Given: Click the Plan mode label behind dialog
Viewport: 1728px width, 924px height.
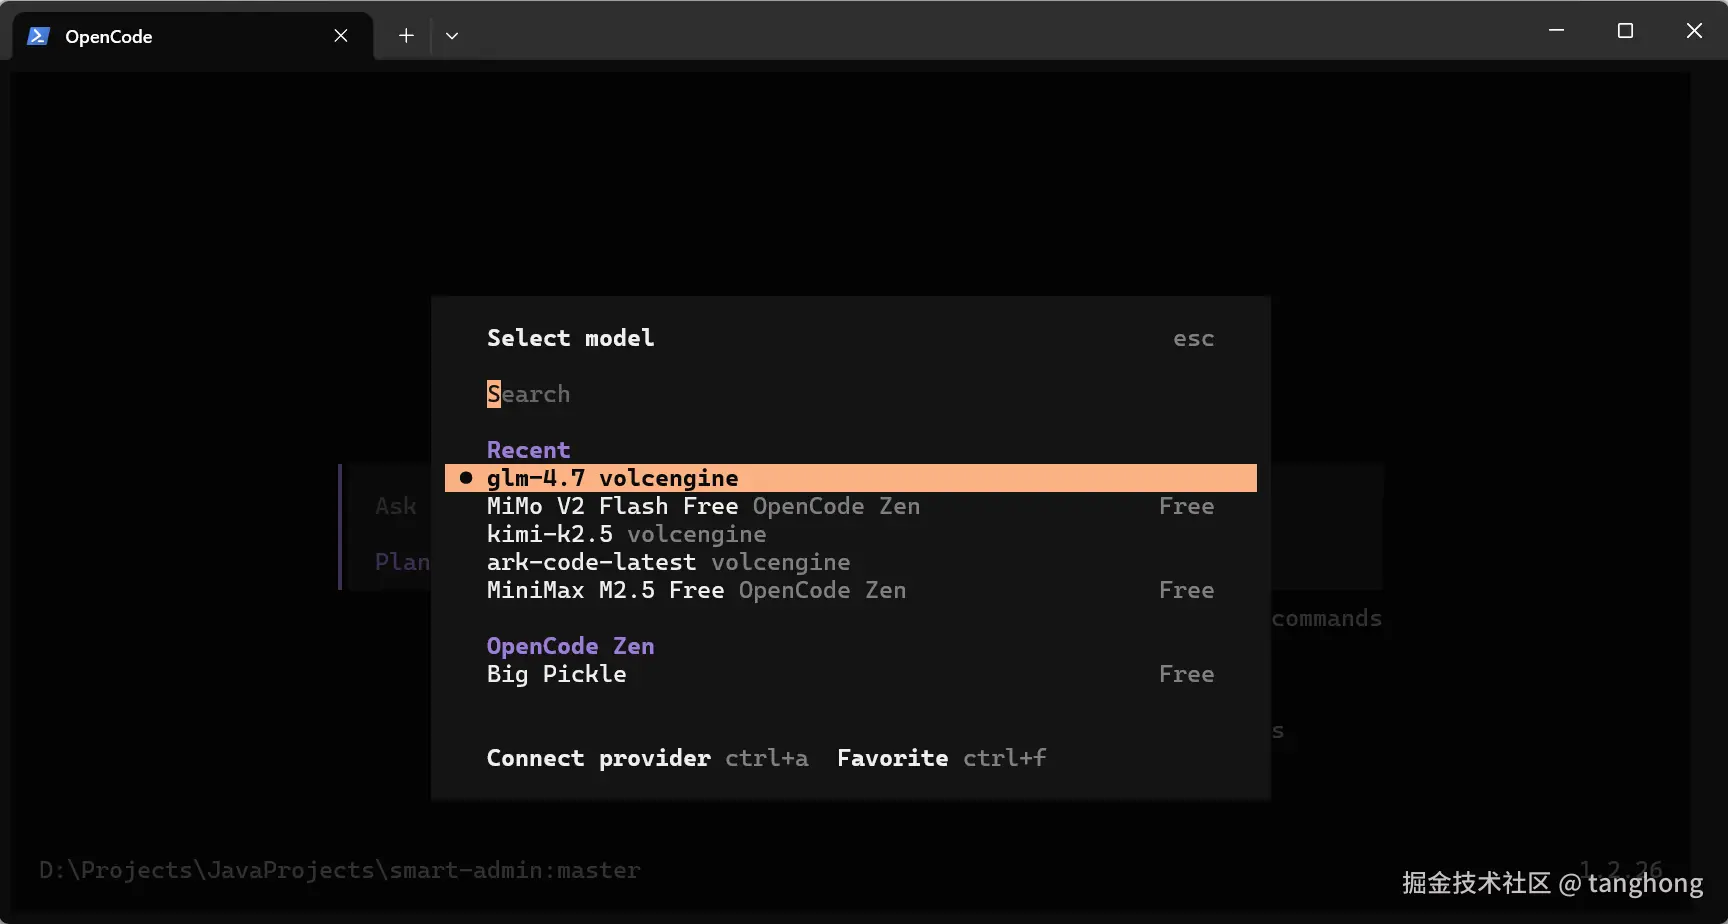Looking at the screenshot, I should click(402, 562).
